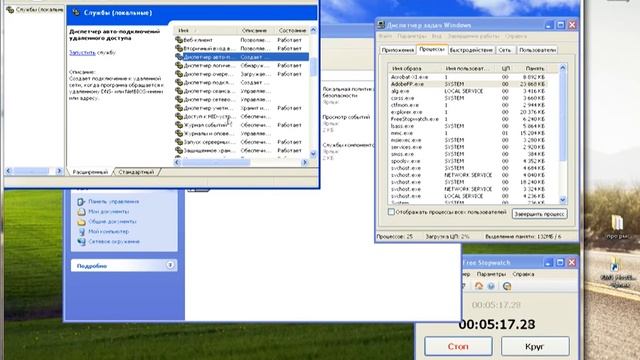Enable Отображать процессы всех пользователей checkbox

click(x=391, y=212)
